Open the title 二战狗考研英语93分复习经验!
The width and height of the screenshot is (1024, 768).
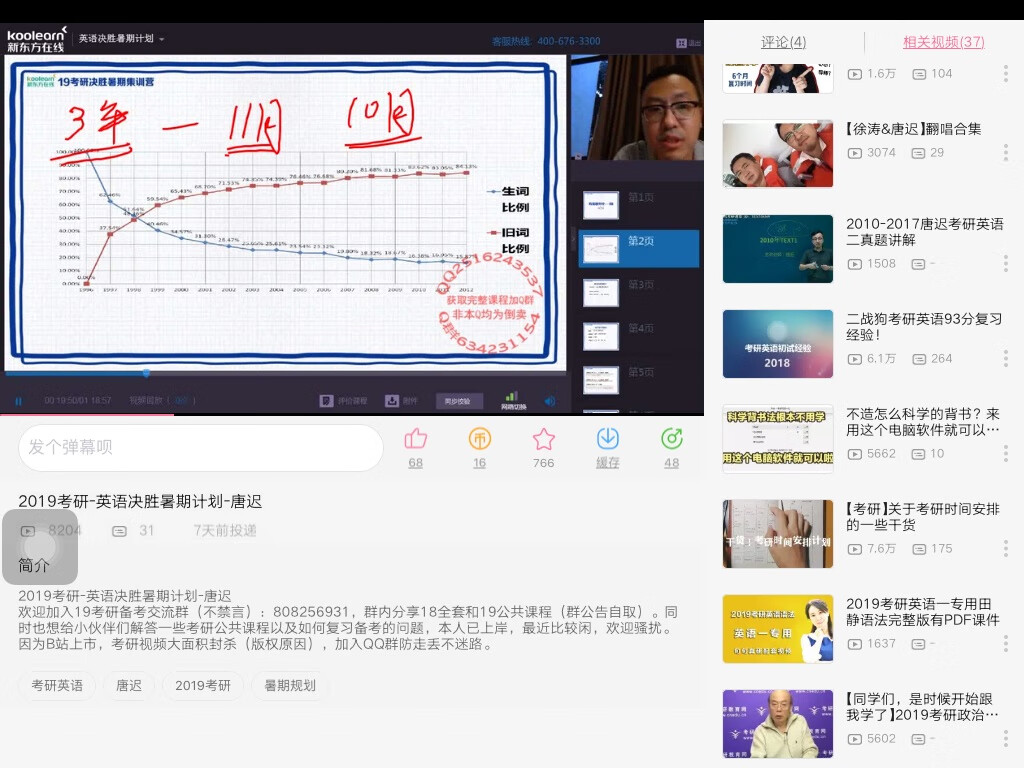pos(924,327)
